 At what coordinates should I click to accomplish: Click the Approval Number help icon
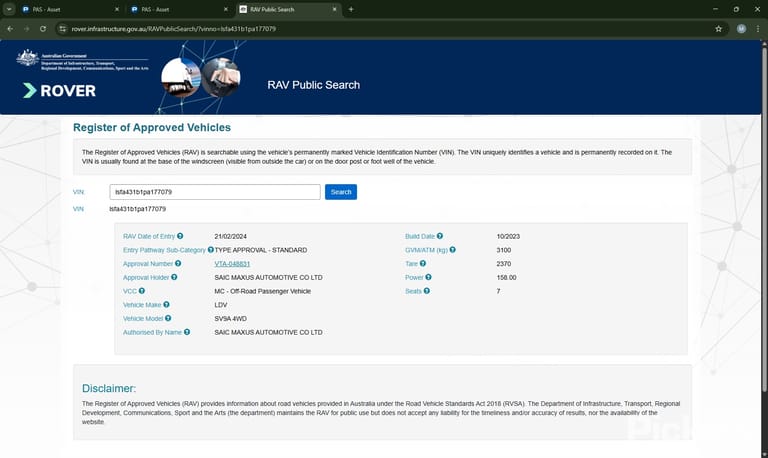(178, 264)
